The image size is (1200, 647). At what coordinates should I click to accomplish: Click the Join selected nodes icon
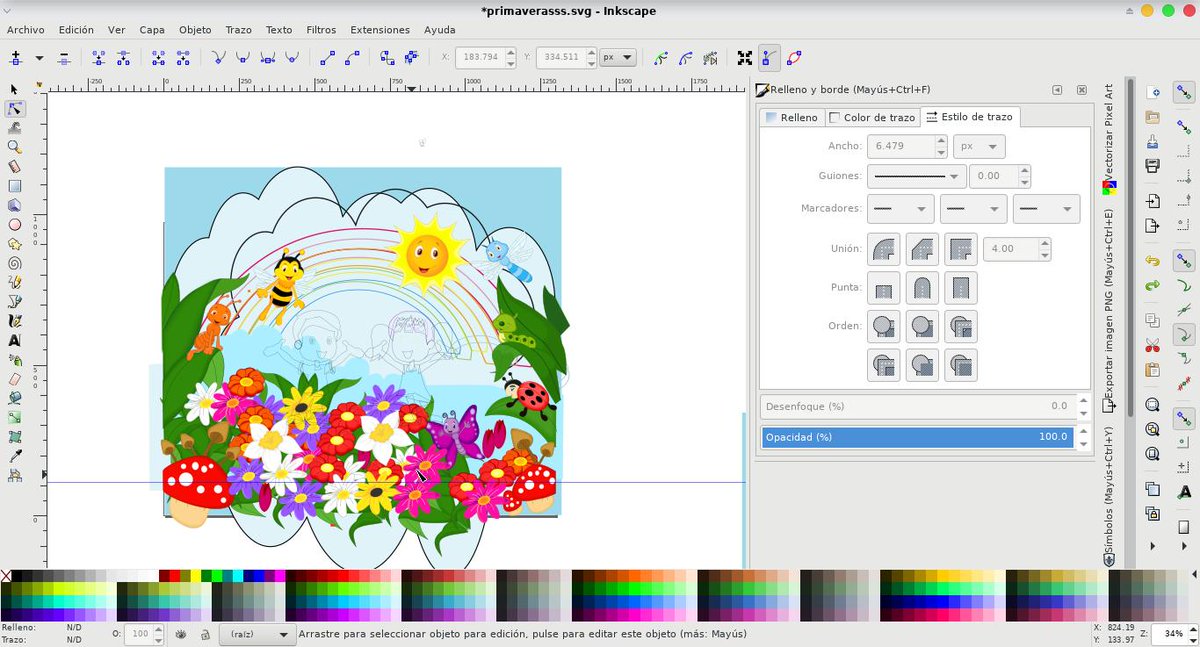click(99, 57)
